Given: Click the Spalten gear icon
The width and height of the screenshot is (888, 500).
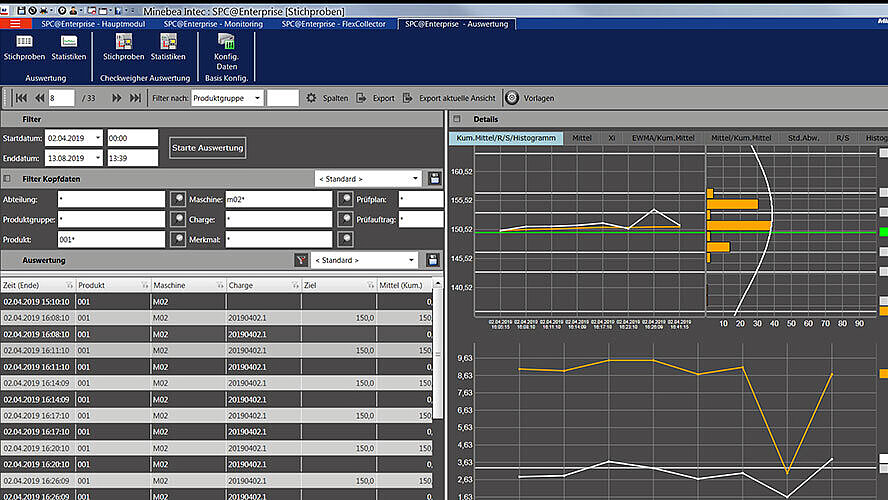Looking at the screenshot, I should click(311, 98).
